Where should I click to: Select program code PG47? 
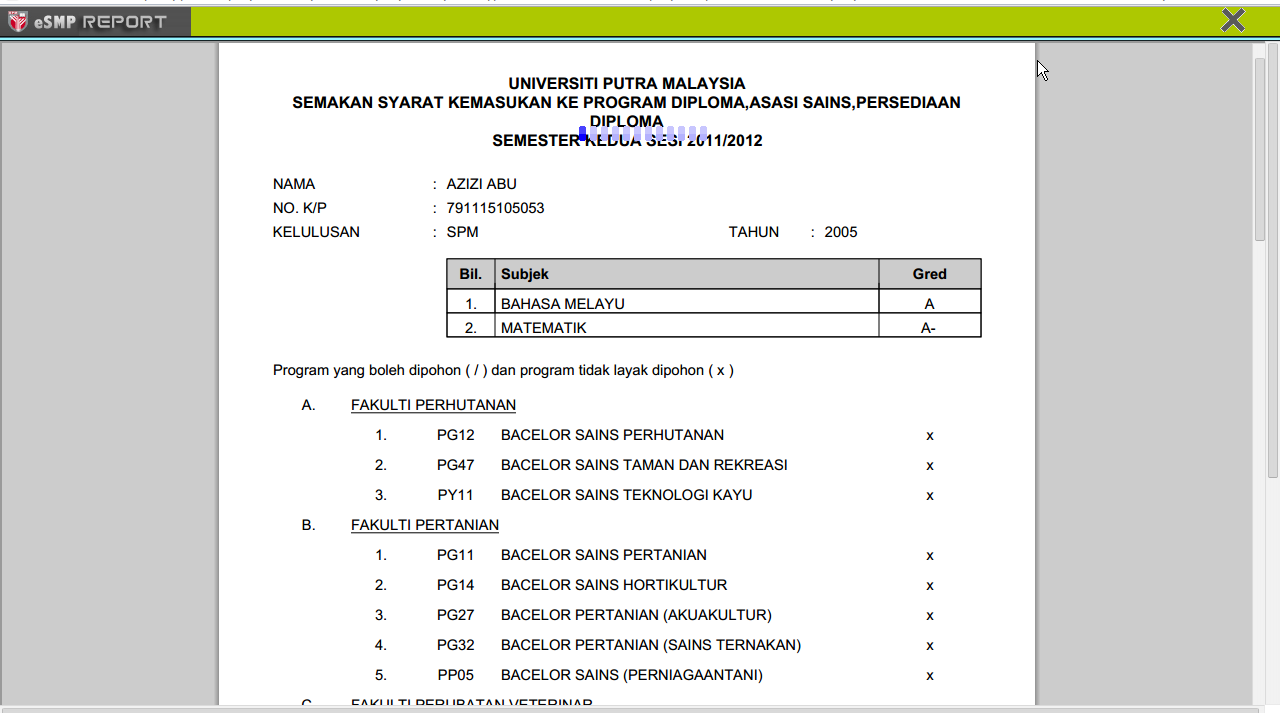(x=456, y=465)
